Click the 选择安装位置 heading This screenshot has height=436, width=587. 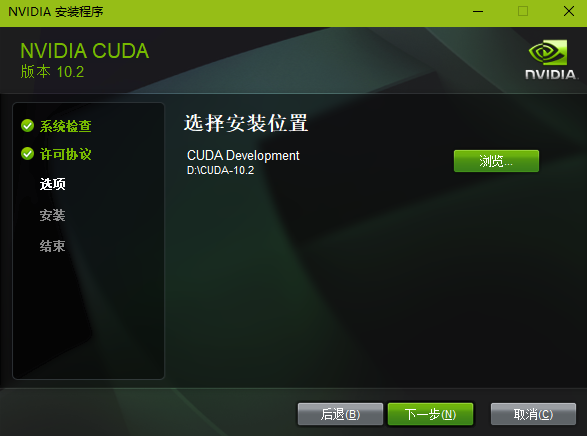(x=246, y=123)
